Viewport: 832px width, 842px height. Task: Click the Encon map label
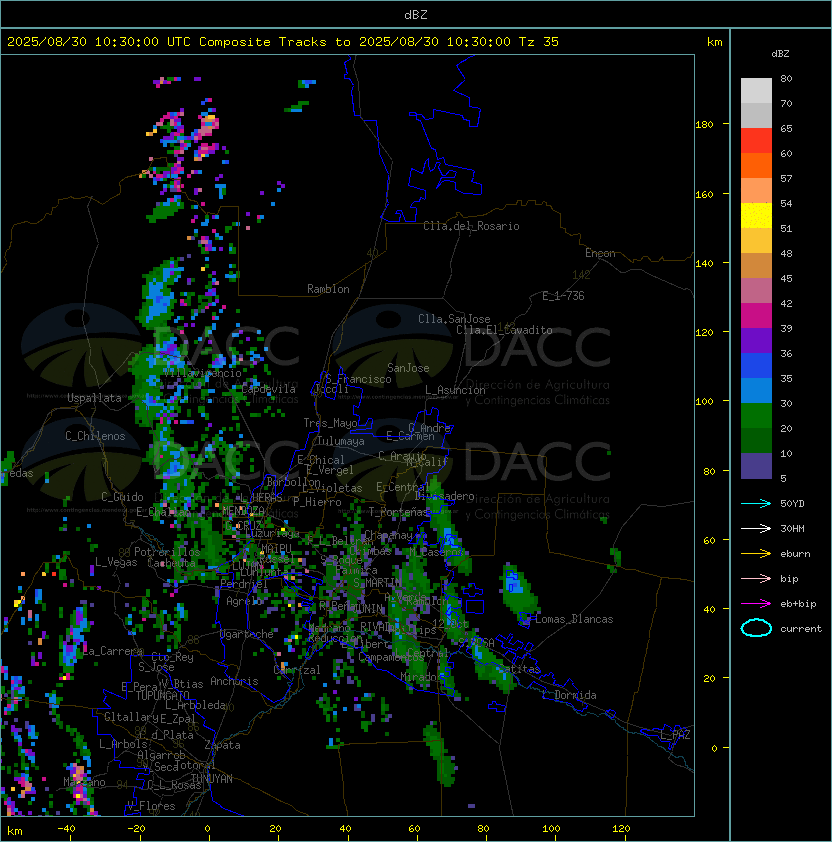click(x=600, y=253)
